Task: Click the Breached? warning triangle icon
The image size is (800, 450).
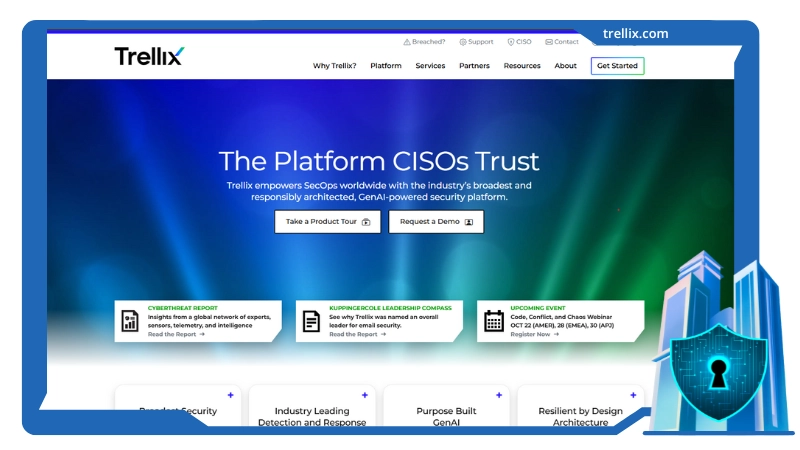Action: (407, 42)
